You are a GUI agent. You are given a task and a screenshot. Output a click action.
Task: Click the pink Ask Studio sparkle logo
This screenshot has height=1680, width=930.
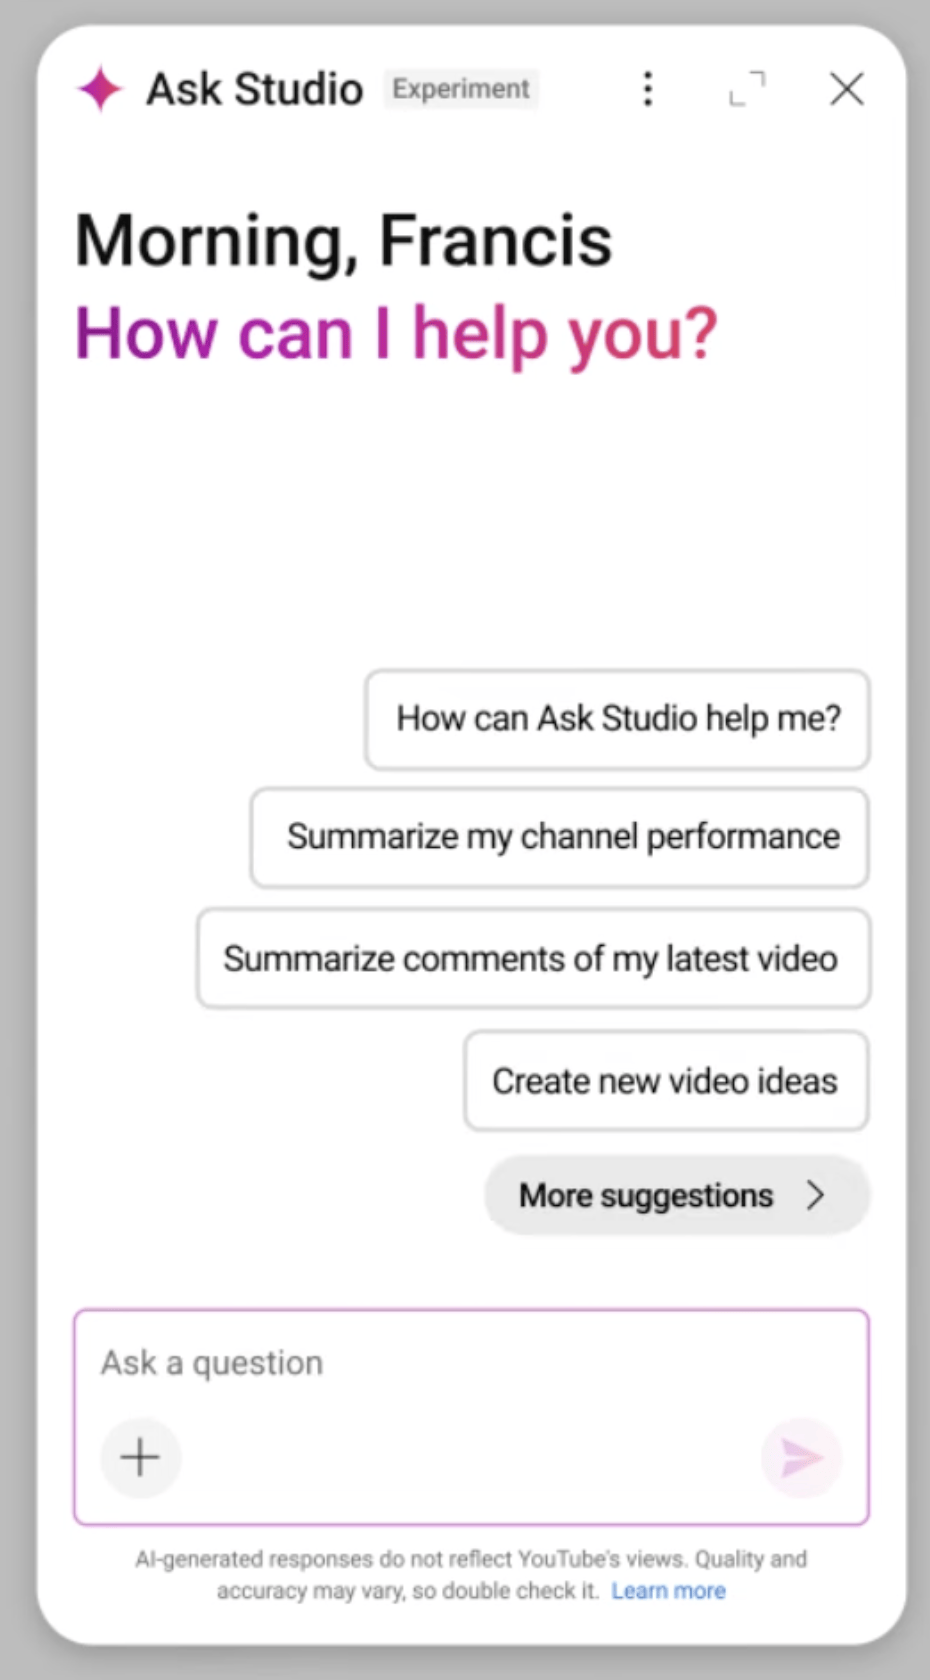100,89
